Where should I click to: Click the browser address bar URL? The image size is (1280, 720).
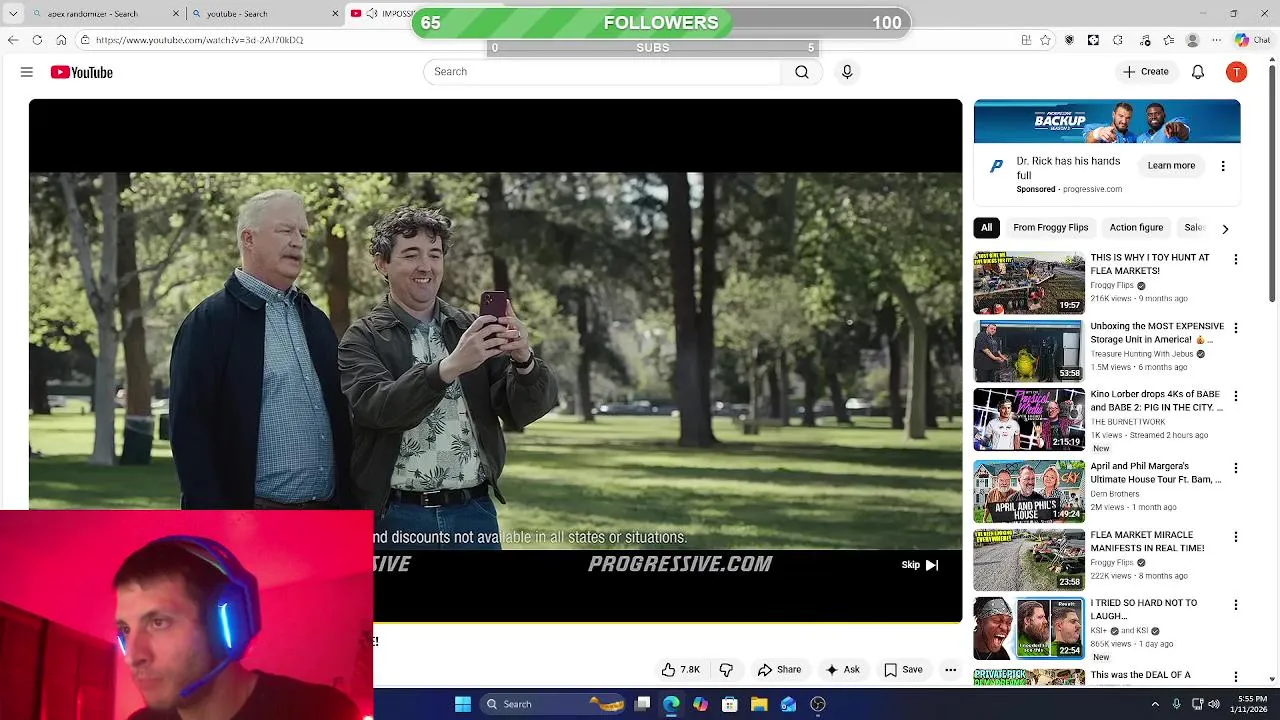[199, 40]
